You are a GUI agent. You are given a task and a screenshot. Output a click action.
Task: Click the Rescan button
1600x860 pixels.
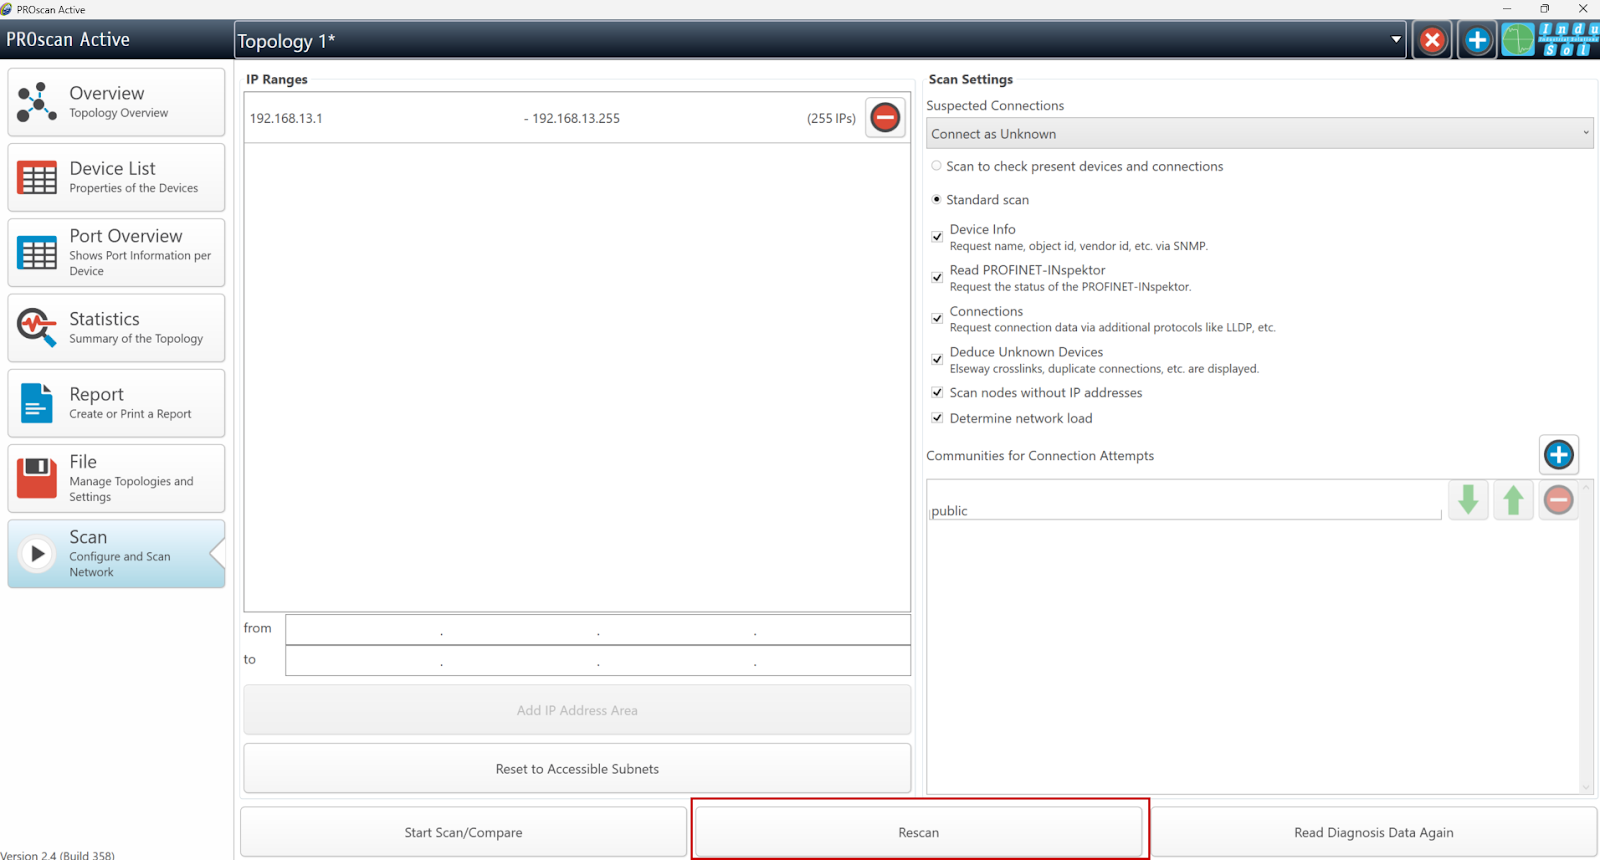pyautogui.click(x=918, y=832)
